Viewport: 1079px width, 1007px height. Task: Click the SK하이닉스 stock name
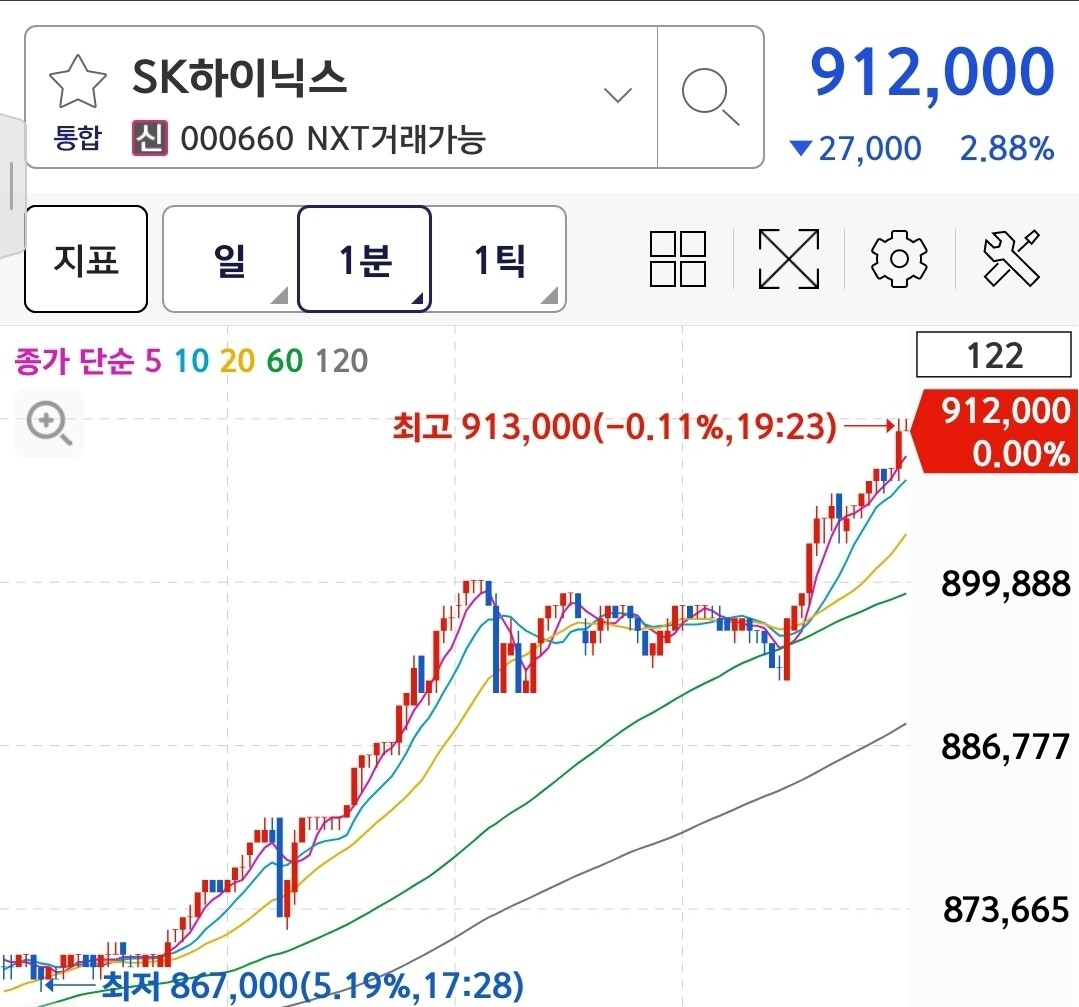[239, 77]
